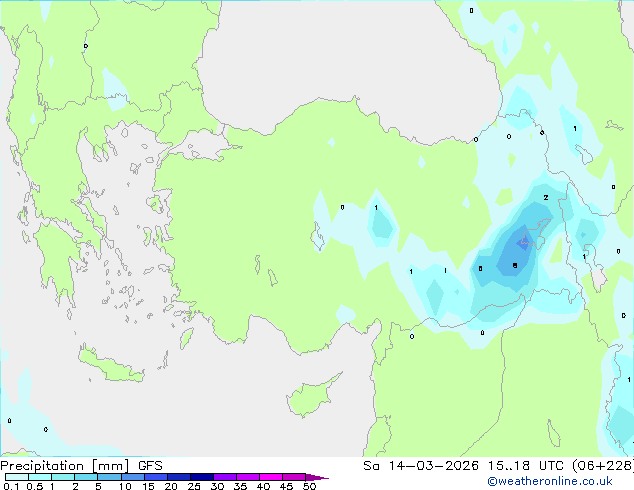634x490 pixels.
Task: Click the 10–15 mm blue legend swatch
Action: coord(132,477)
